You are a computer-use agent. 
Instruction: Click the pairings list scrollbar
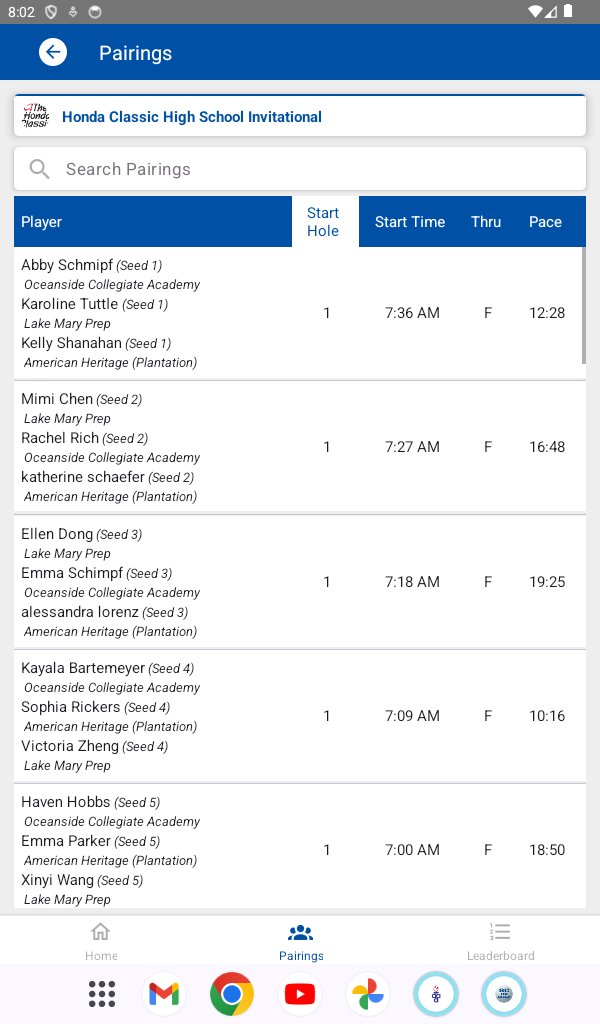coord(584,306)
